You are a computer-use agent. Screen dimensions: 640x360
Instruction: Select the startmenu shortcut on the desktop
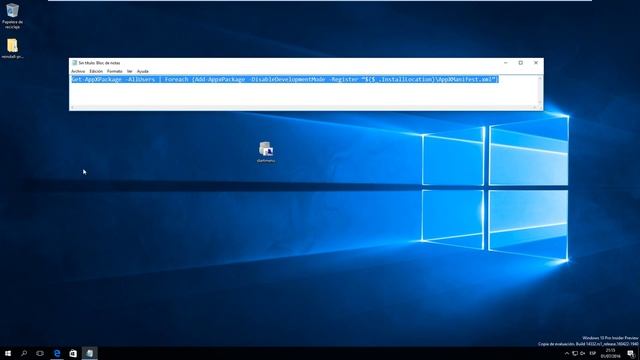266,152
